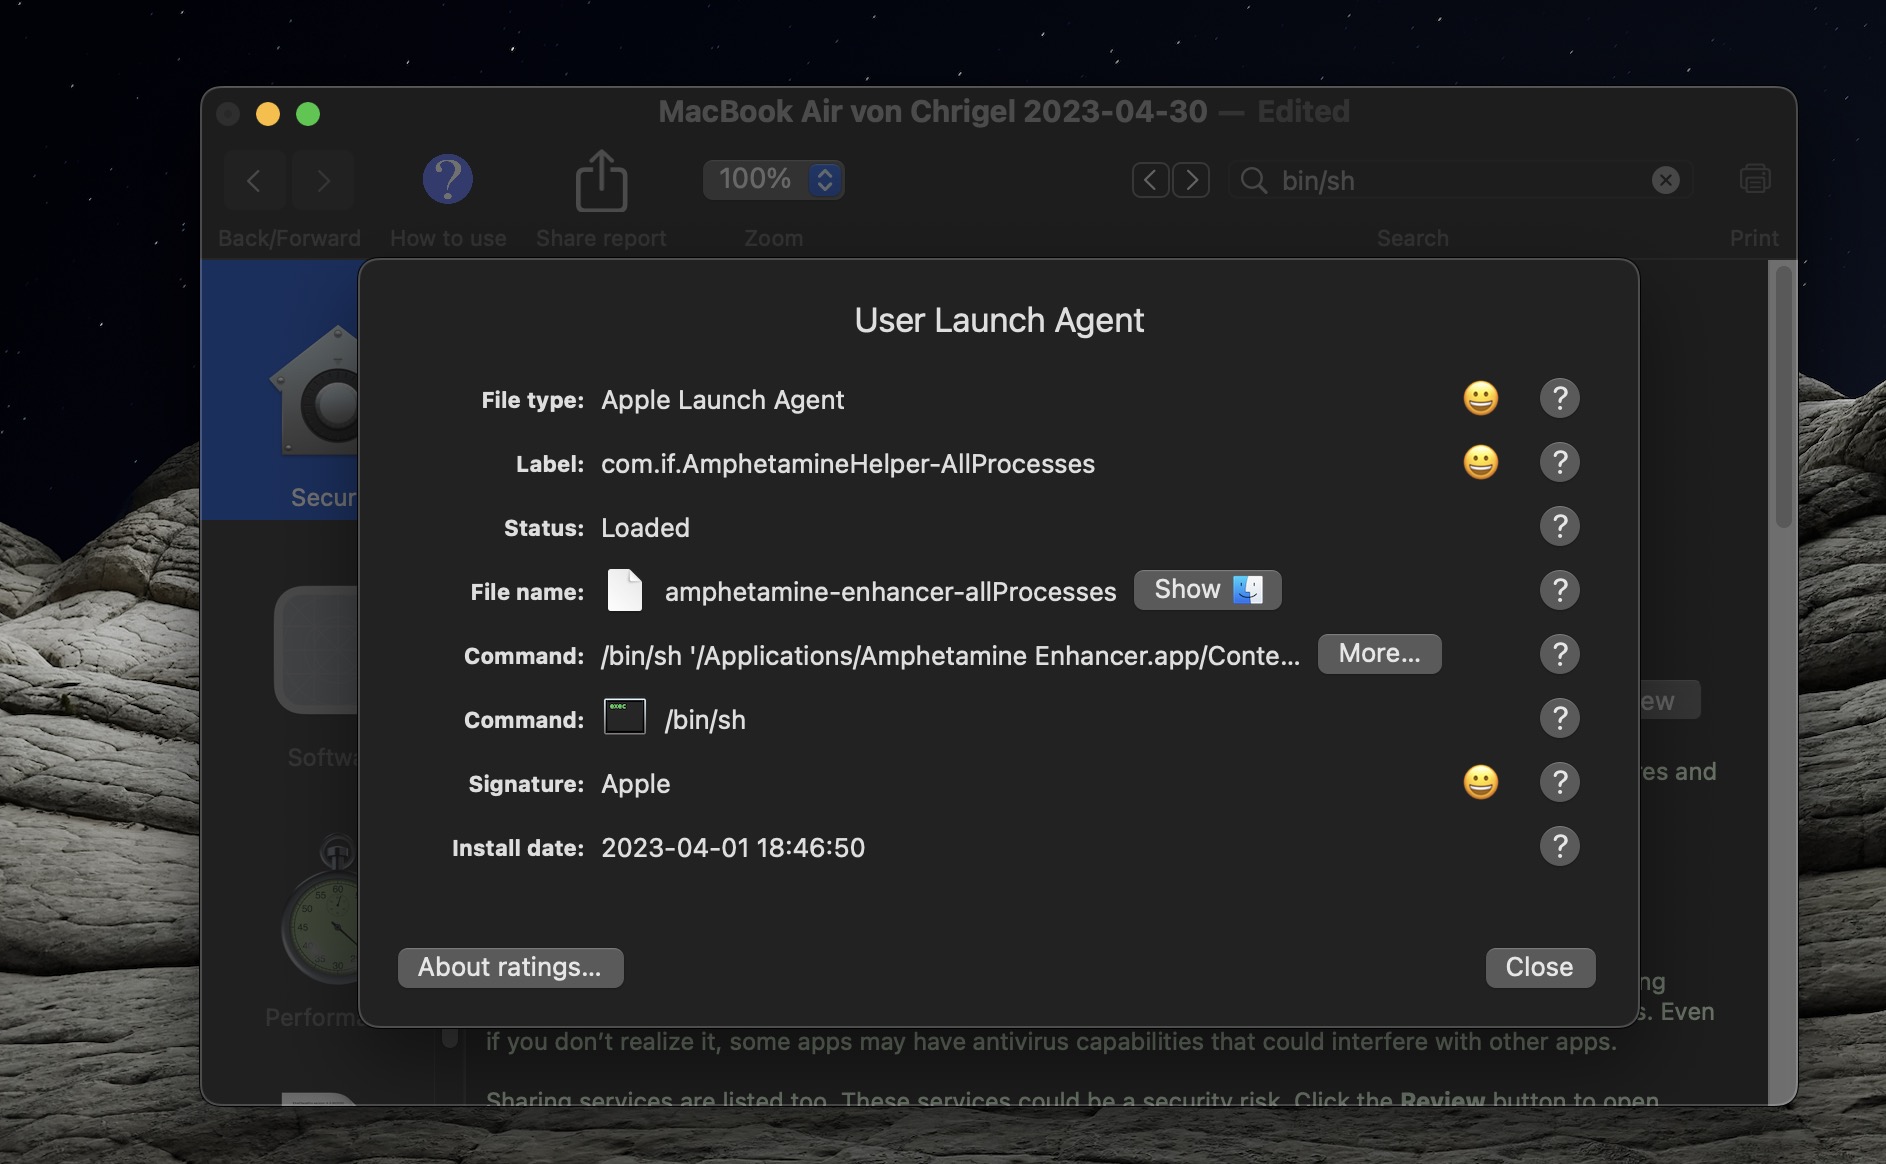
Task: Click the report's vertical scrollbar
Action: (x=1783, y=396)
